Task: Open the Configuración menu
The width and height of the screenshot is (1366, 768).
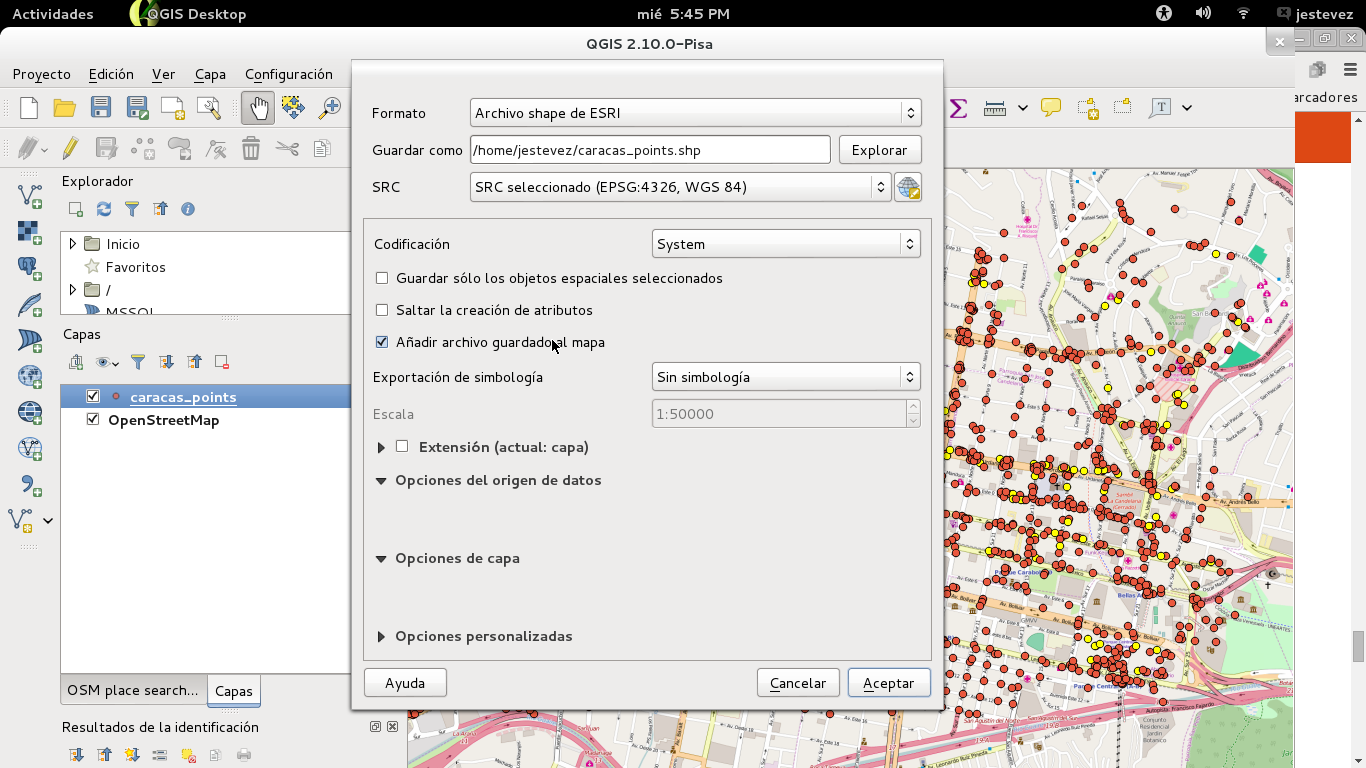Action: tap(289, 74)
